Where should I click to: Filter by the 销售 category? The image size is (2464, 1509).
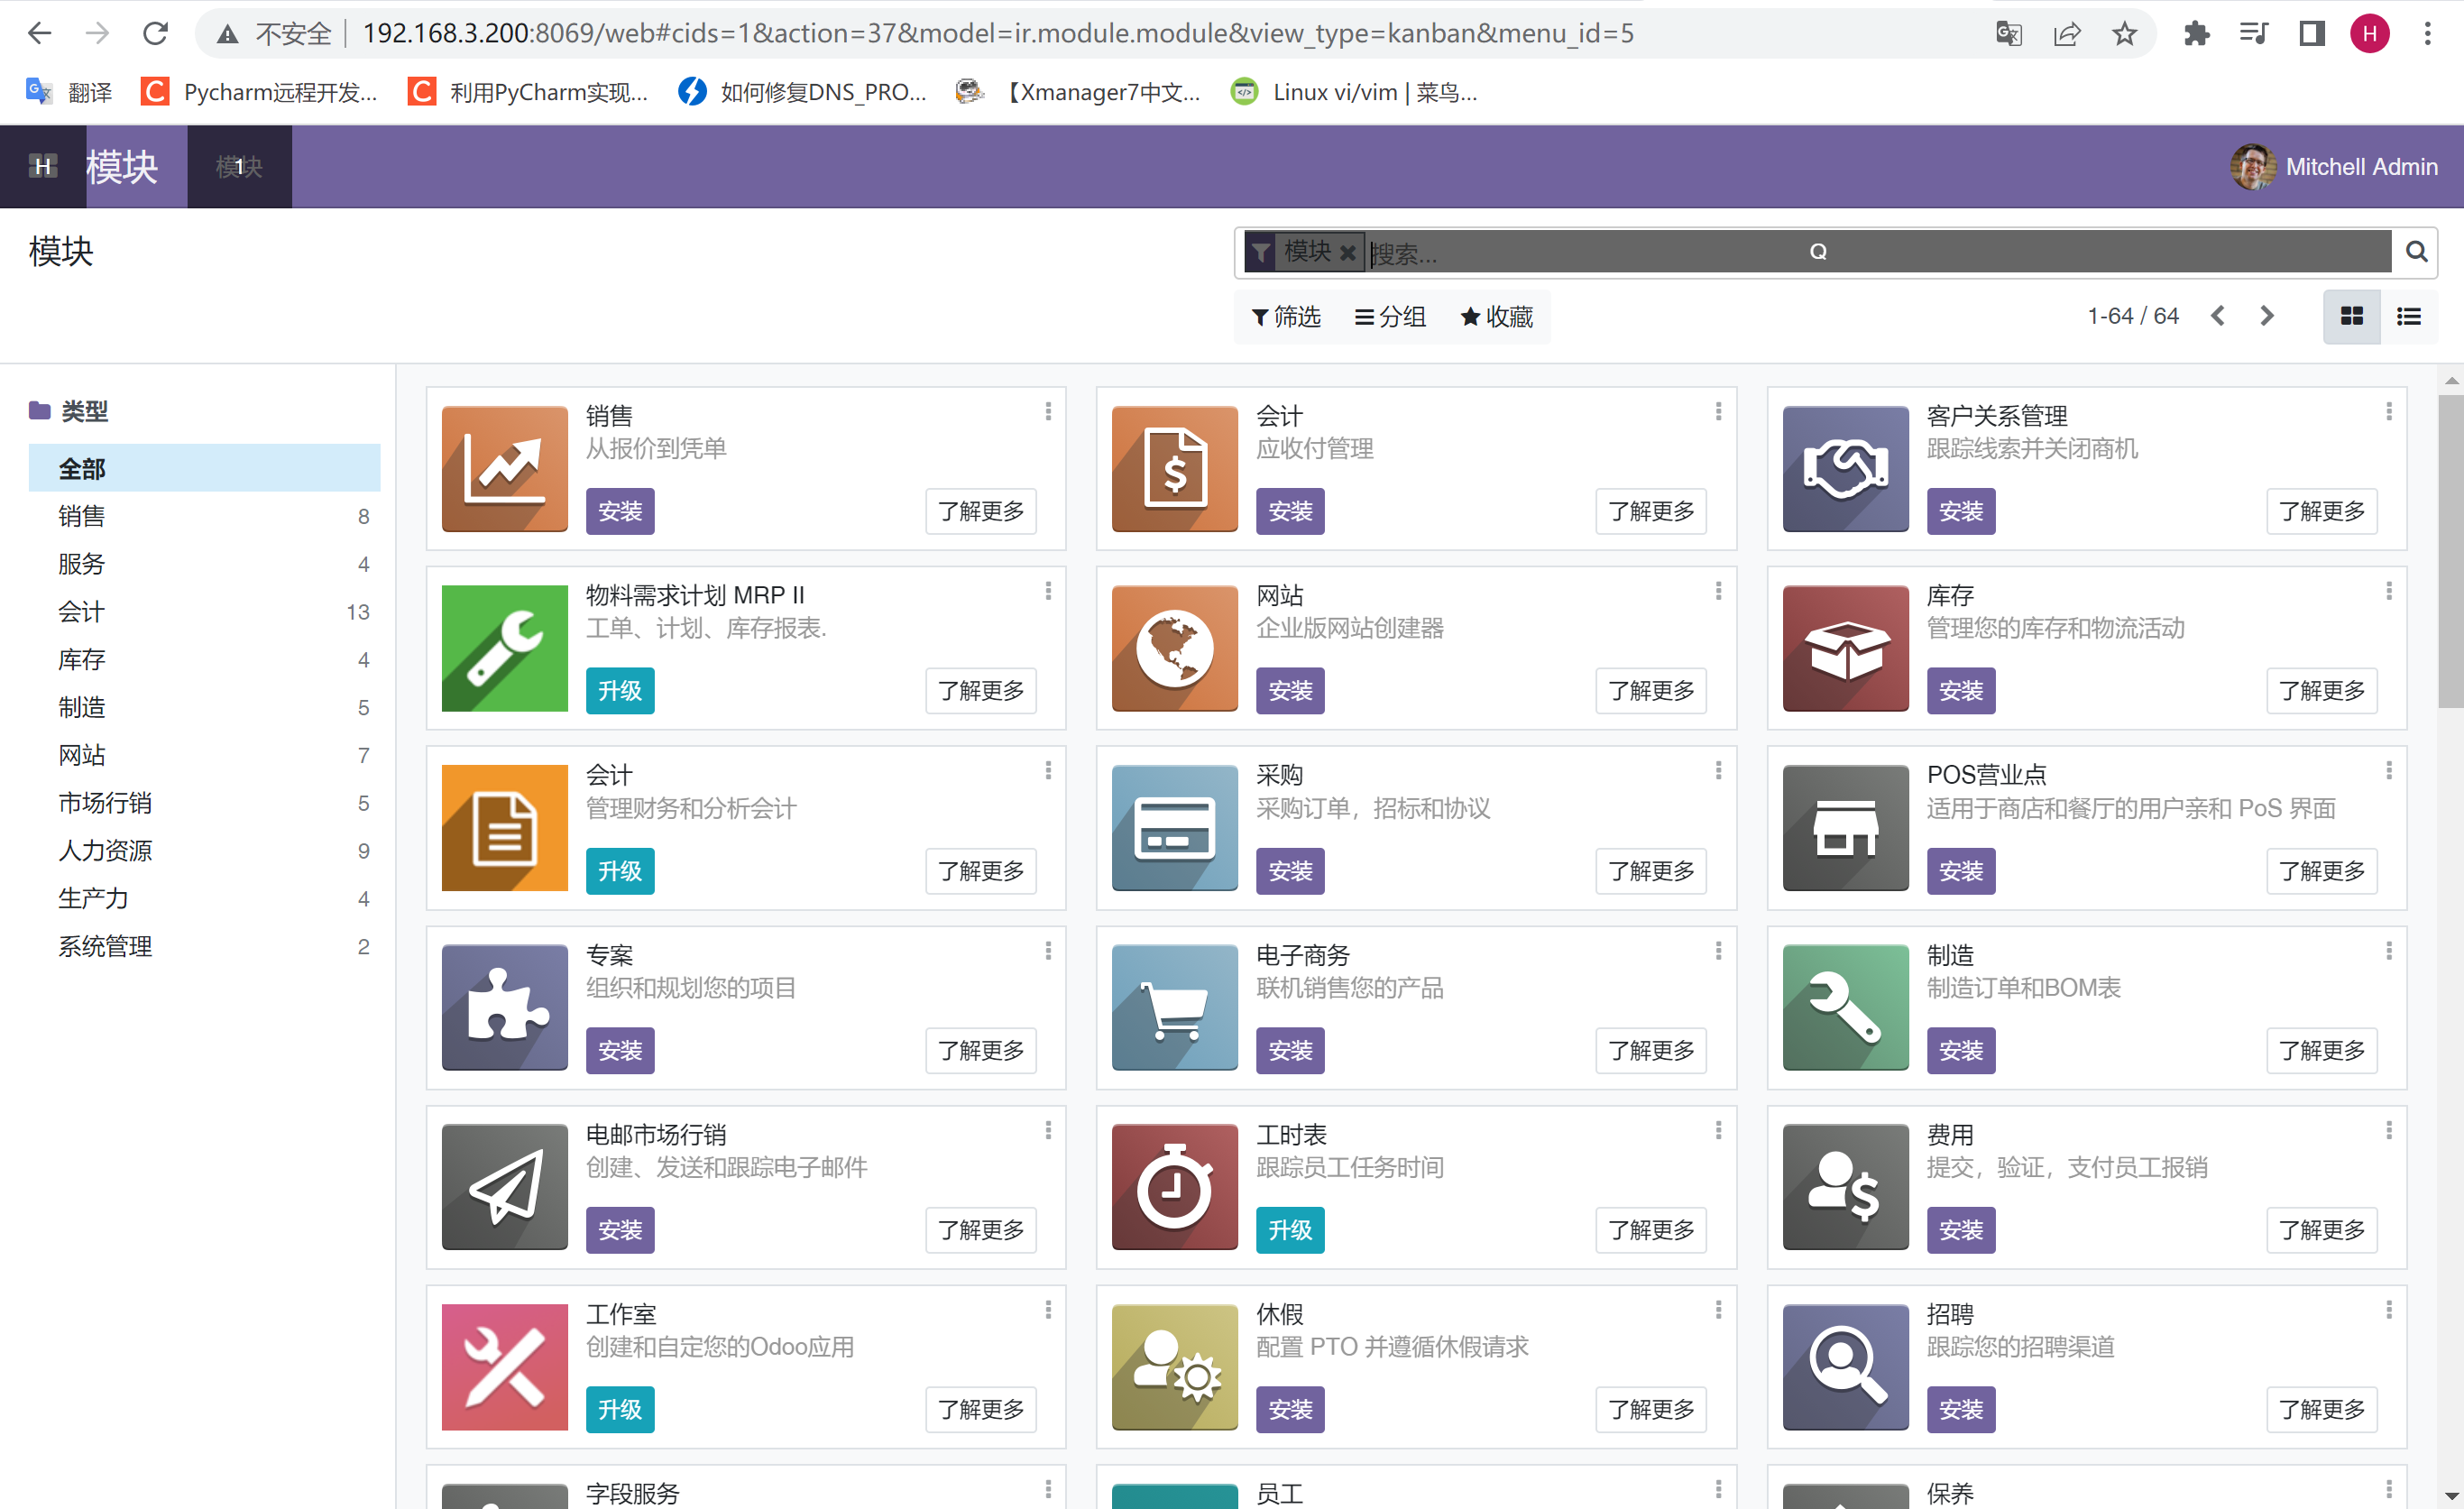tap(204, 516)
